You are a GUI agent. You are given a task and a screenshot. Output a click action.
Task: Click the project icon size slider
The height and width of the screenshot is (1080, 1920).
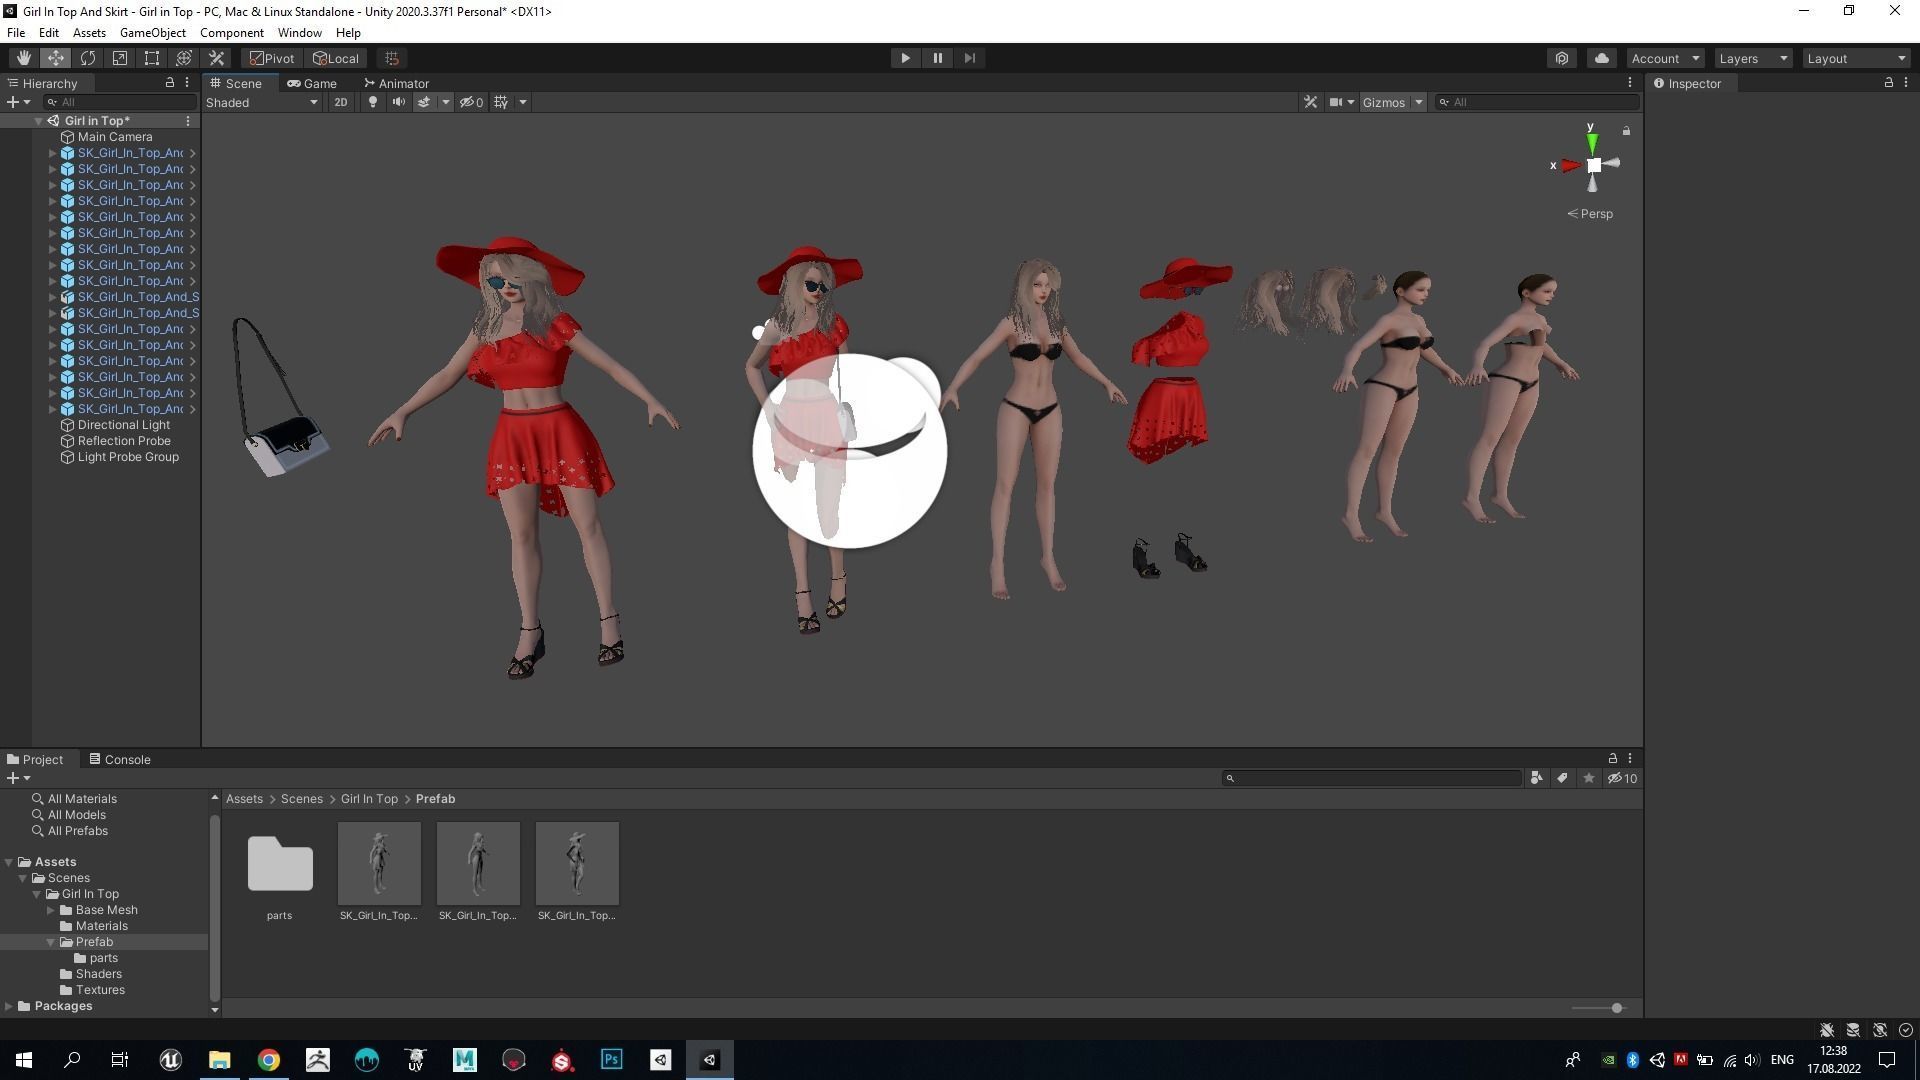1616,1008
